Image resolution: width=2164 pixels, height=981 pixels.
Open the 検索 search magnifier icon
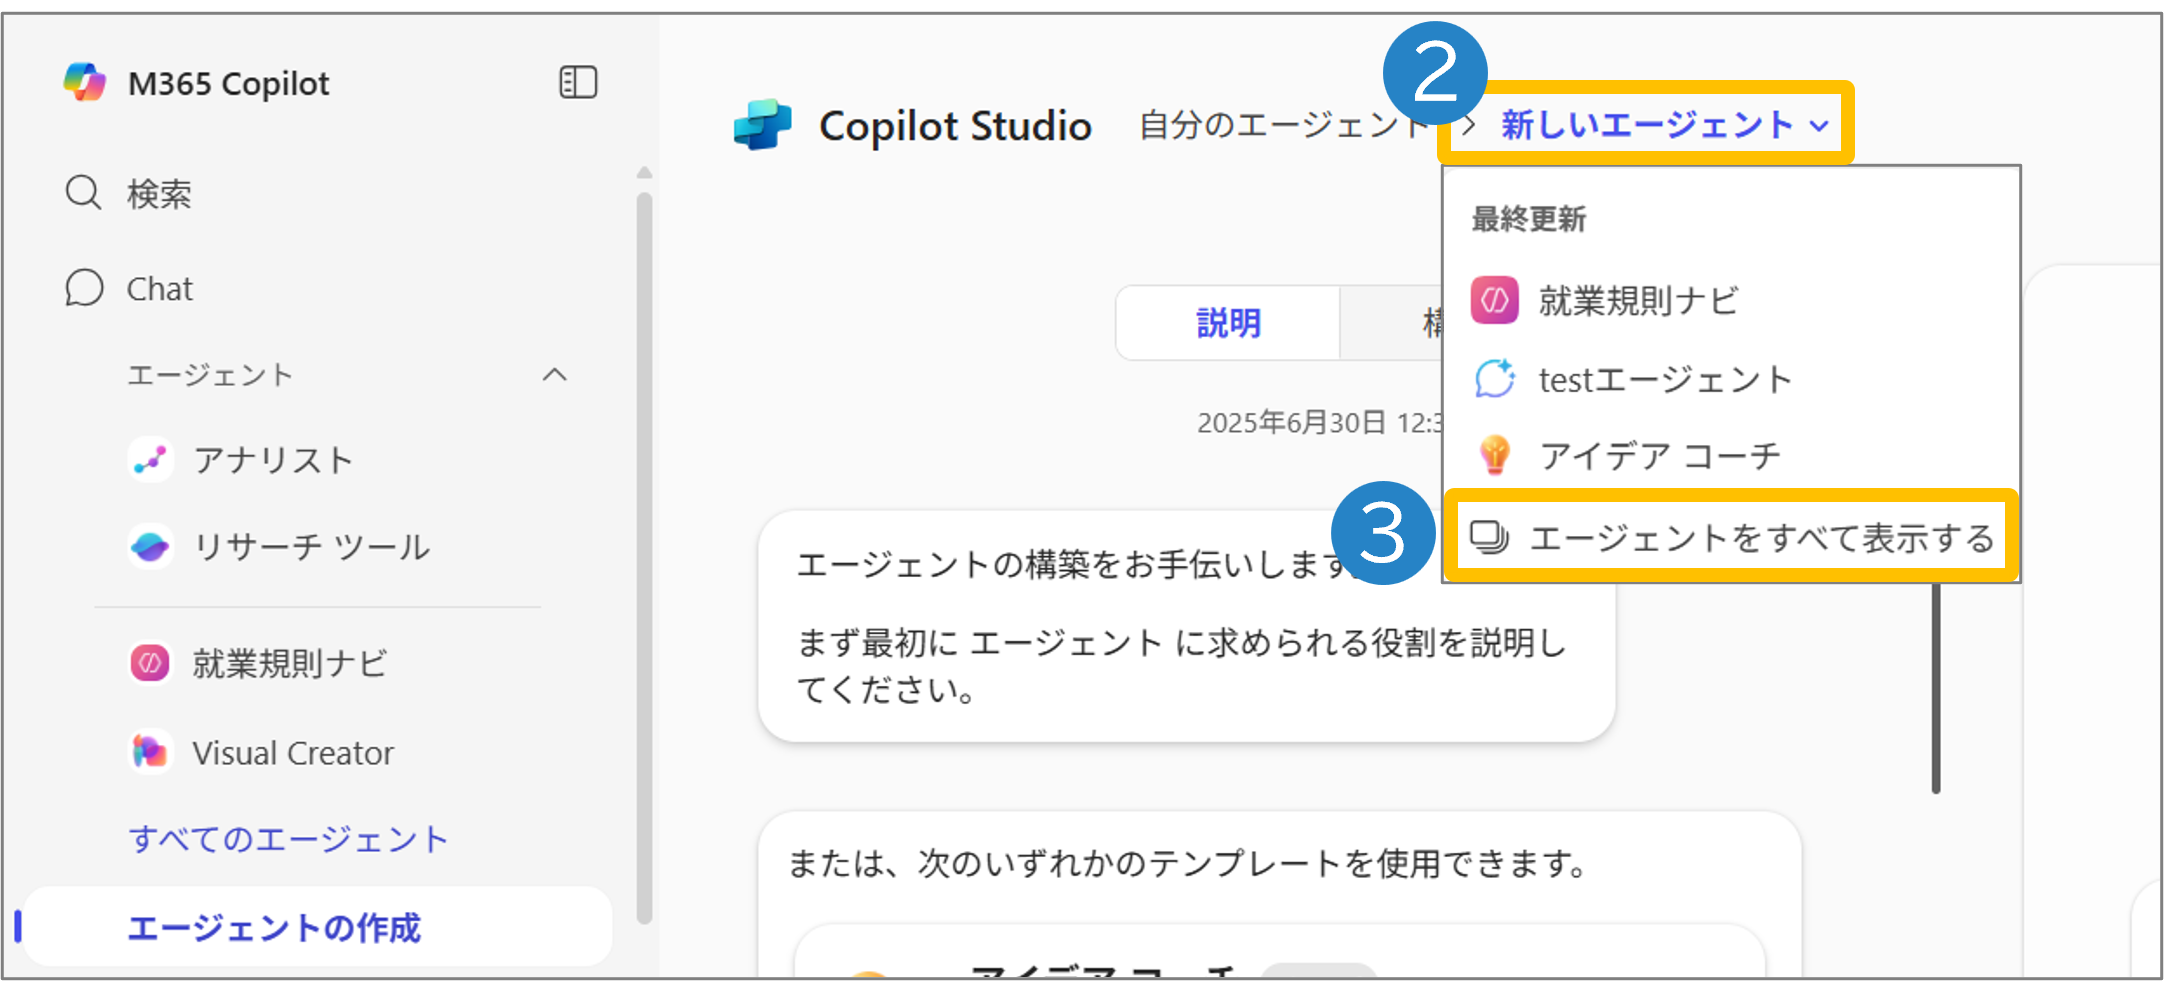[83, 192]
